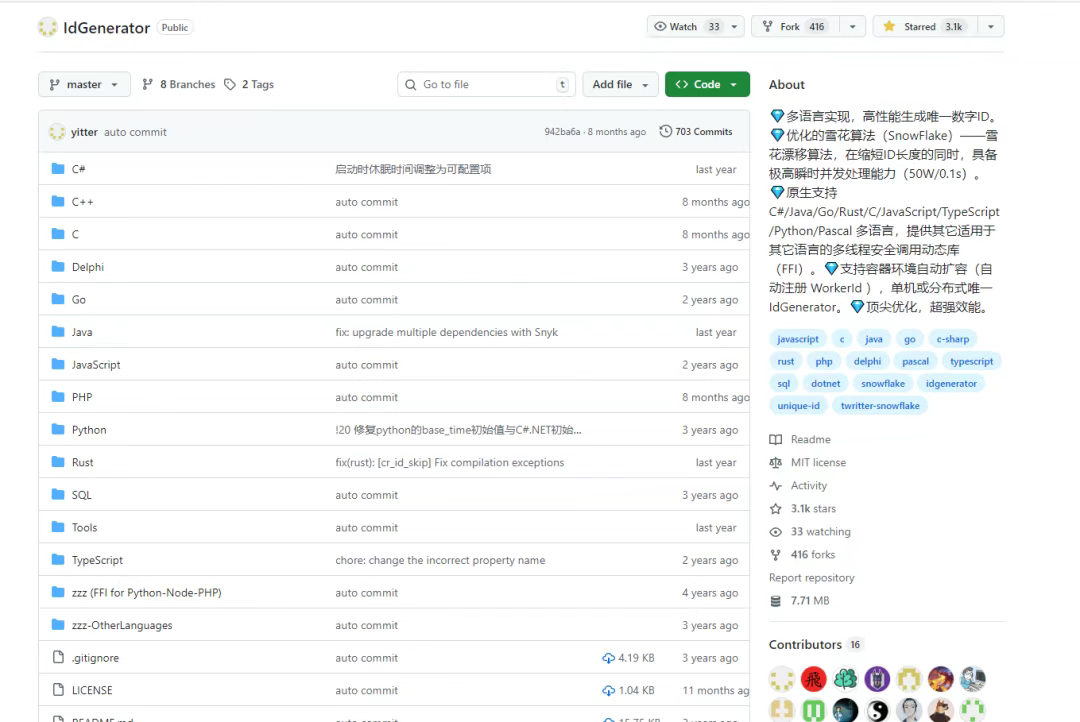Click the MIT license scale icon

(x=776, y=462)
